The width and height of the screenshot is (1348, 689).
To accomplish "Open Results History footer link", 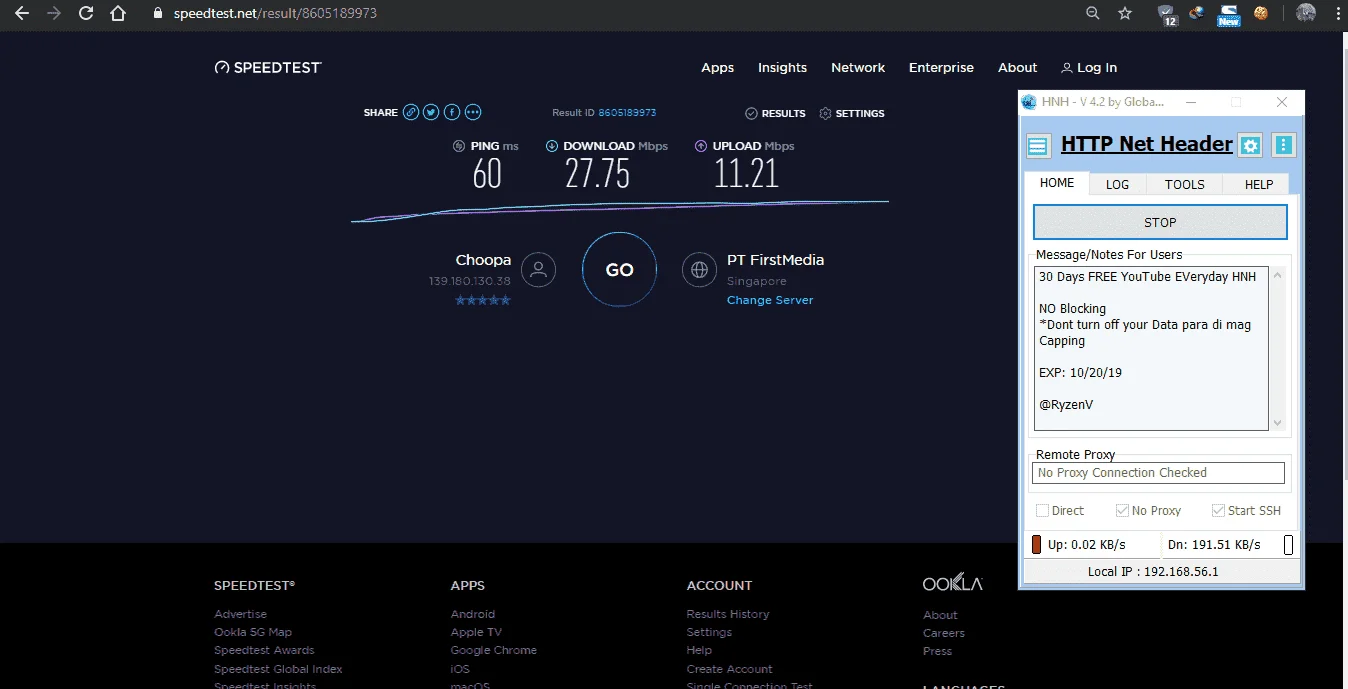I will coord(728,614).
